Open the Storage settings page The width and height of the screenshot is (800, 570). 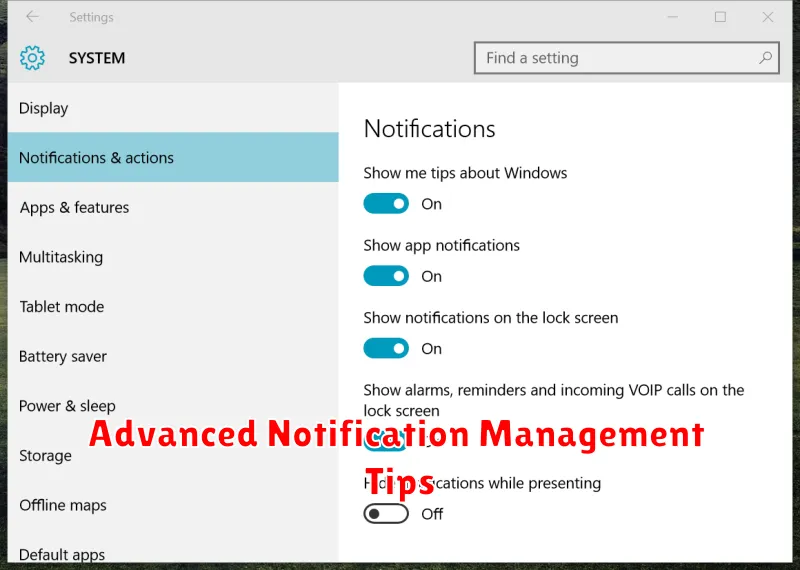coord(173,455)
